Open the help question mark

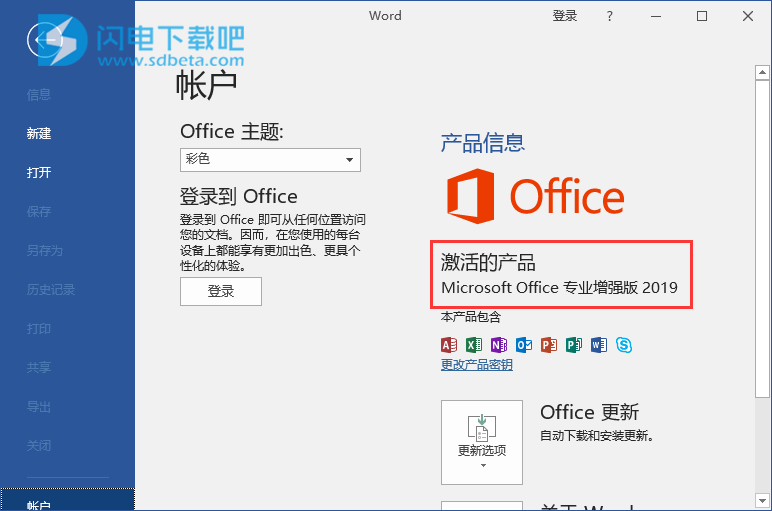pyautogui.click(x=610, y=16)
